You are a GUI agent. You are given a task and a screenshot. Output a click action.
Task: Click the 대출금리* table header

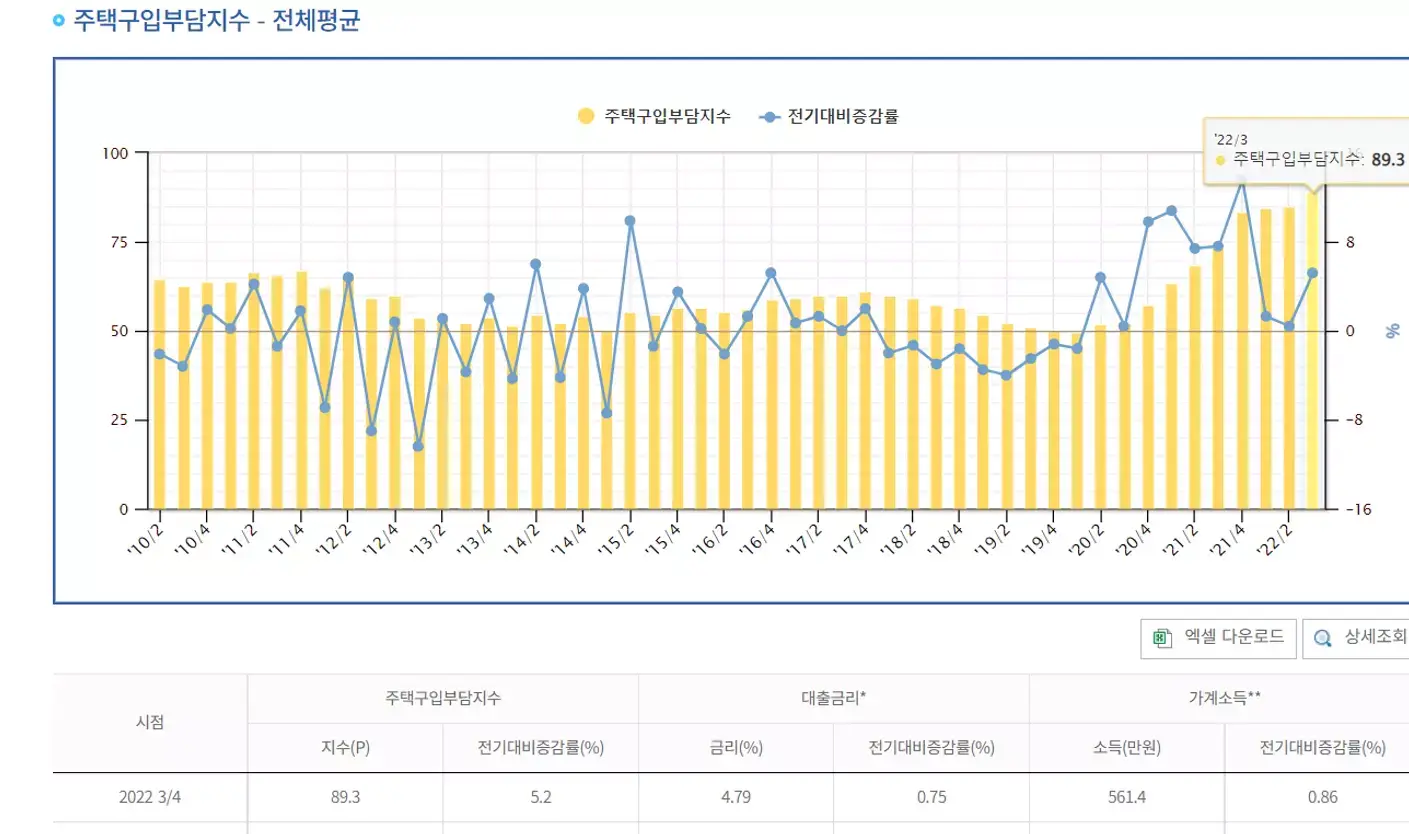(x=834, y=699)
